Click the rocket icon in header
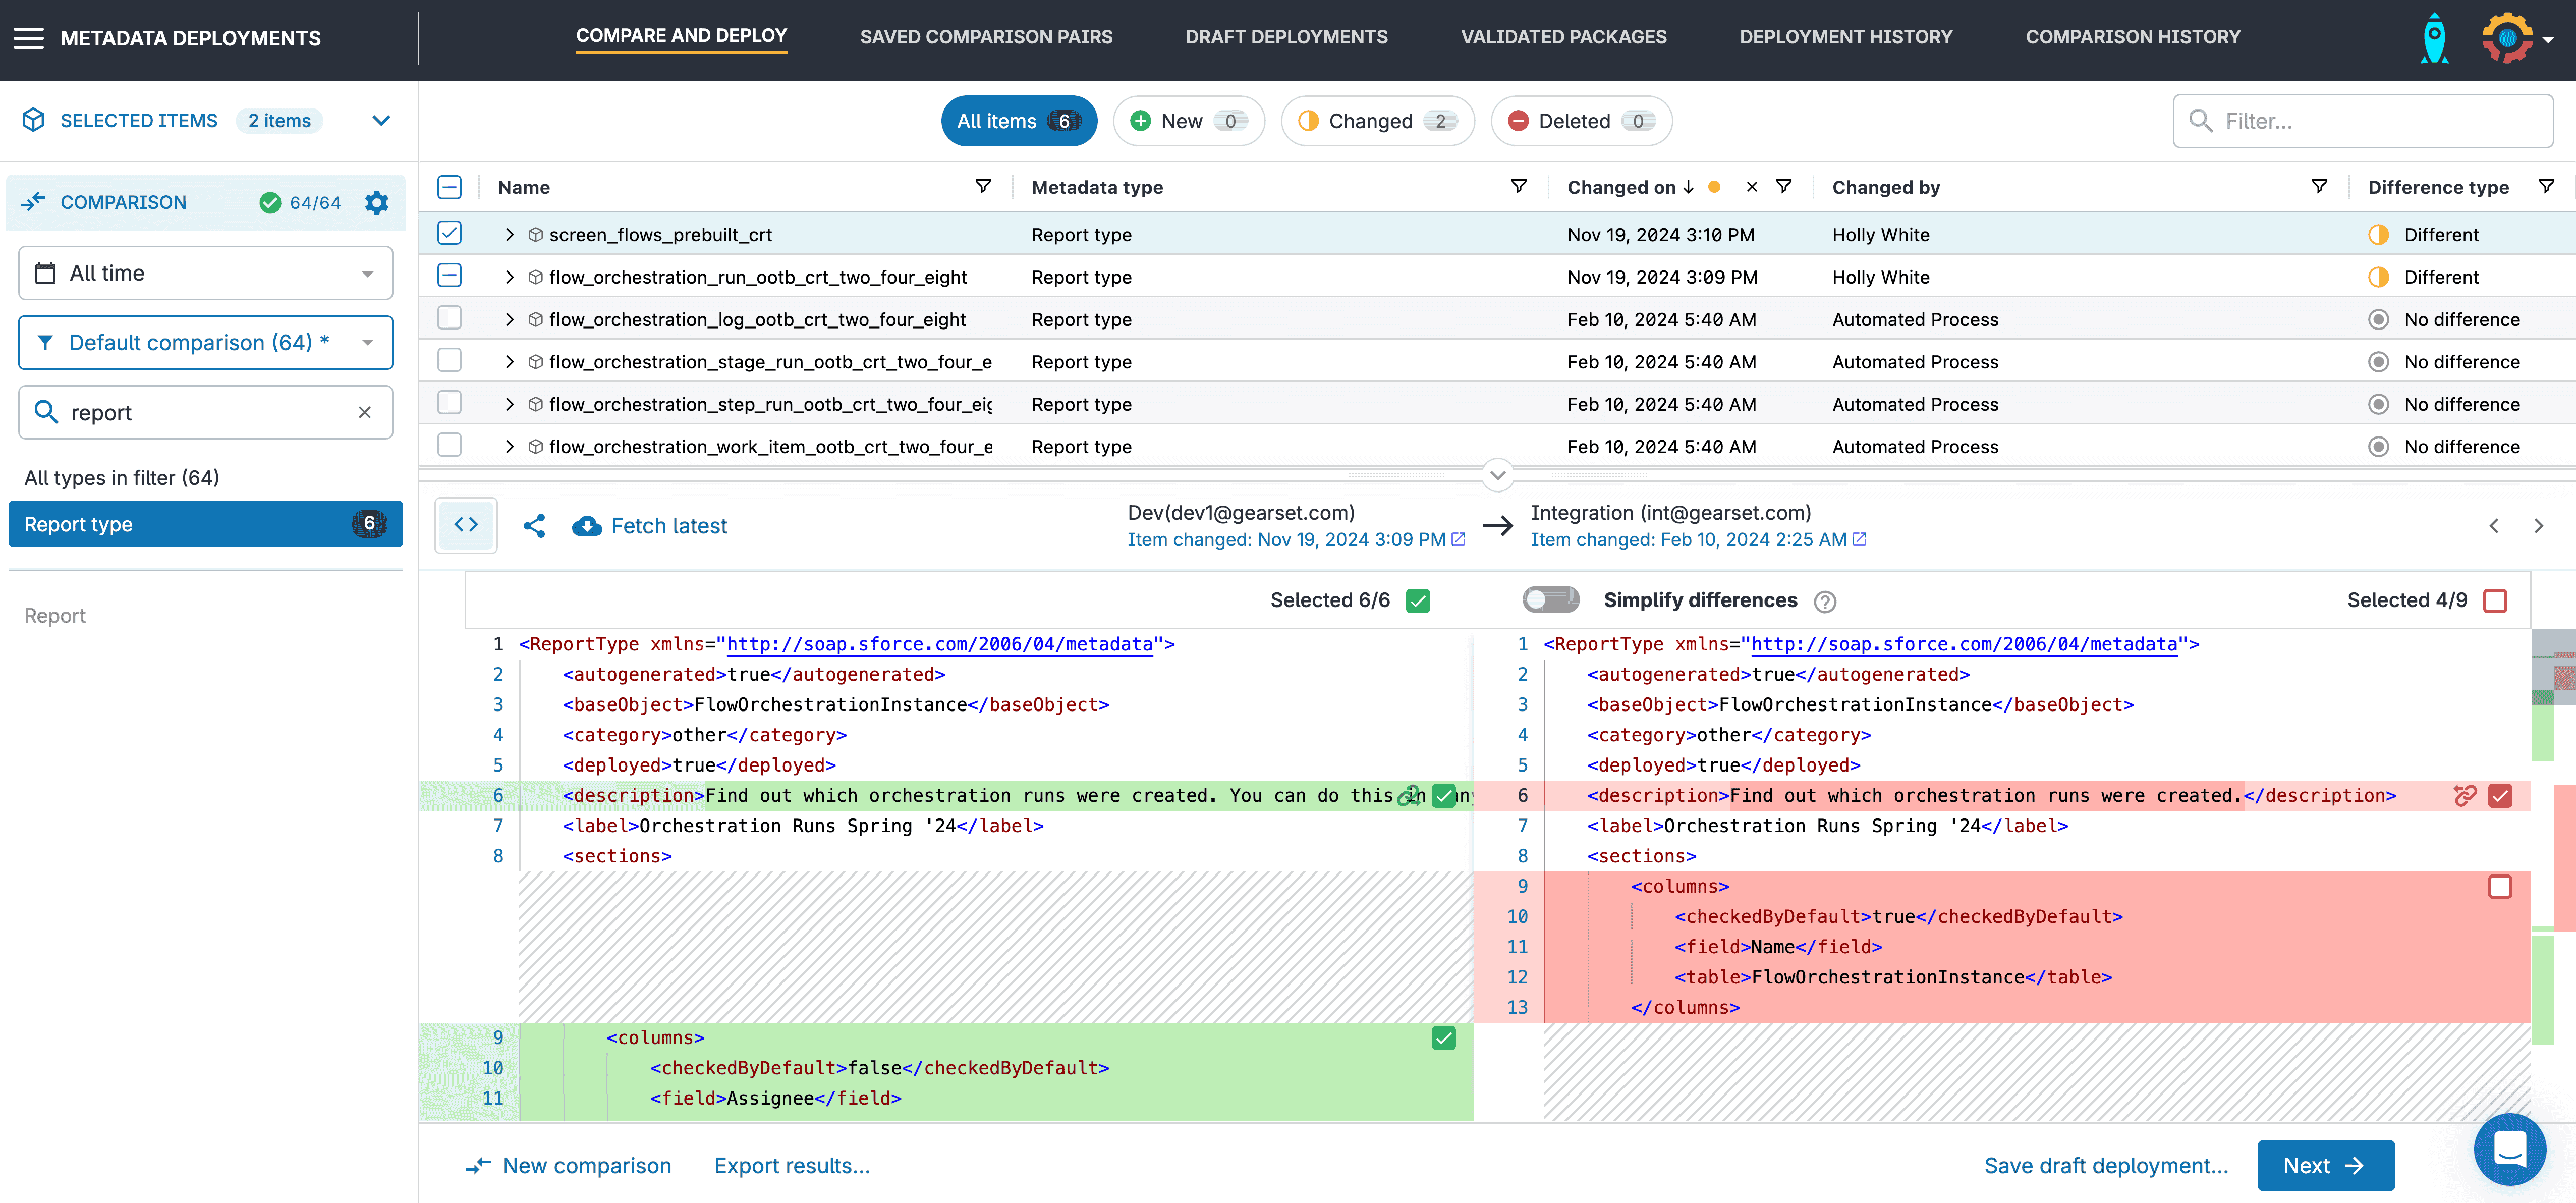 (x=2434, y=38)
